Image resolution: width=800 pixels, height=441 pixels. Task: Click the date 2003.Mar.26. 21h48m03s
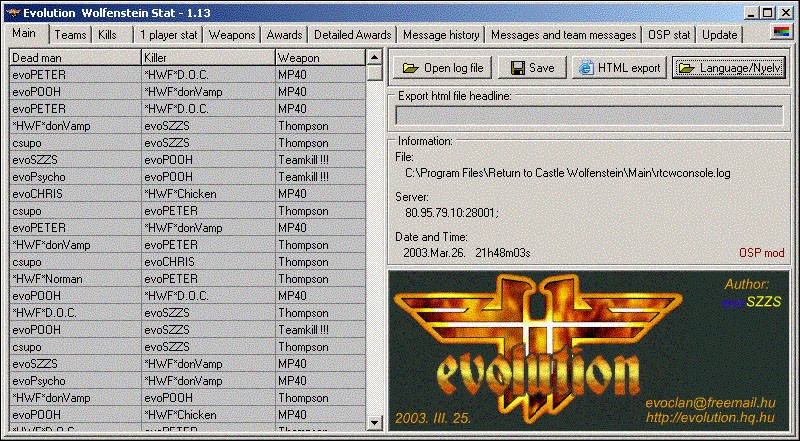coord(468,252)
